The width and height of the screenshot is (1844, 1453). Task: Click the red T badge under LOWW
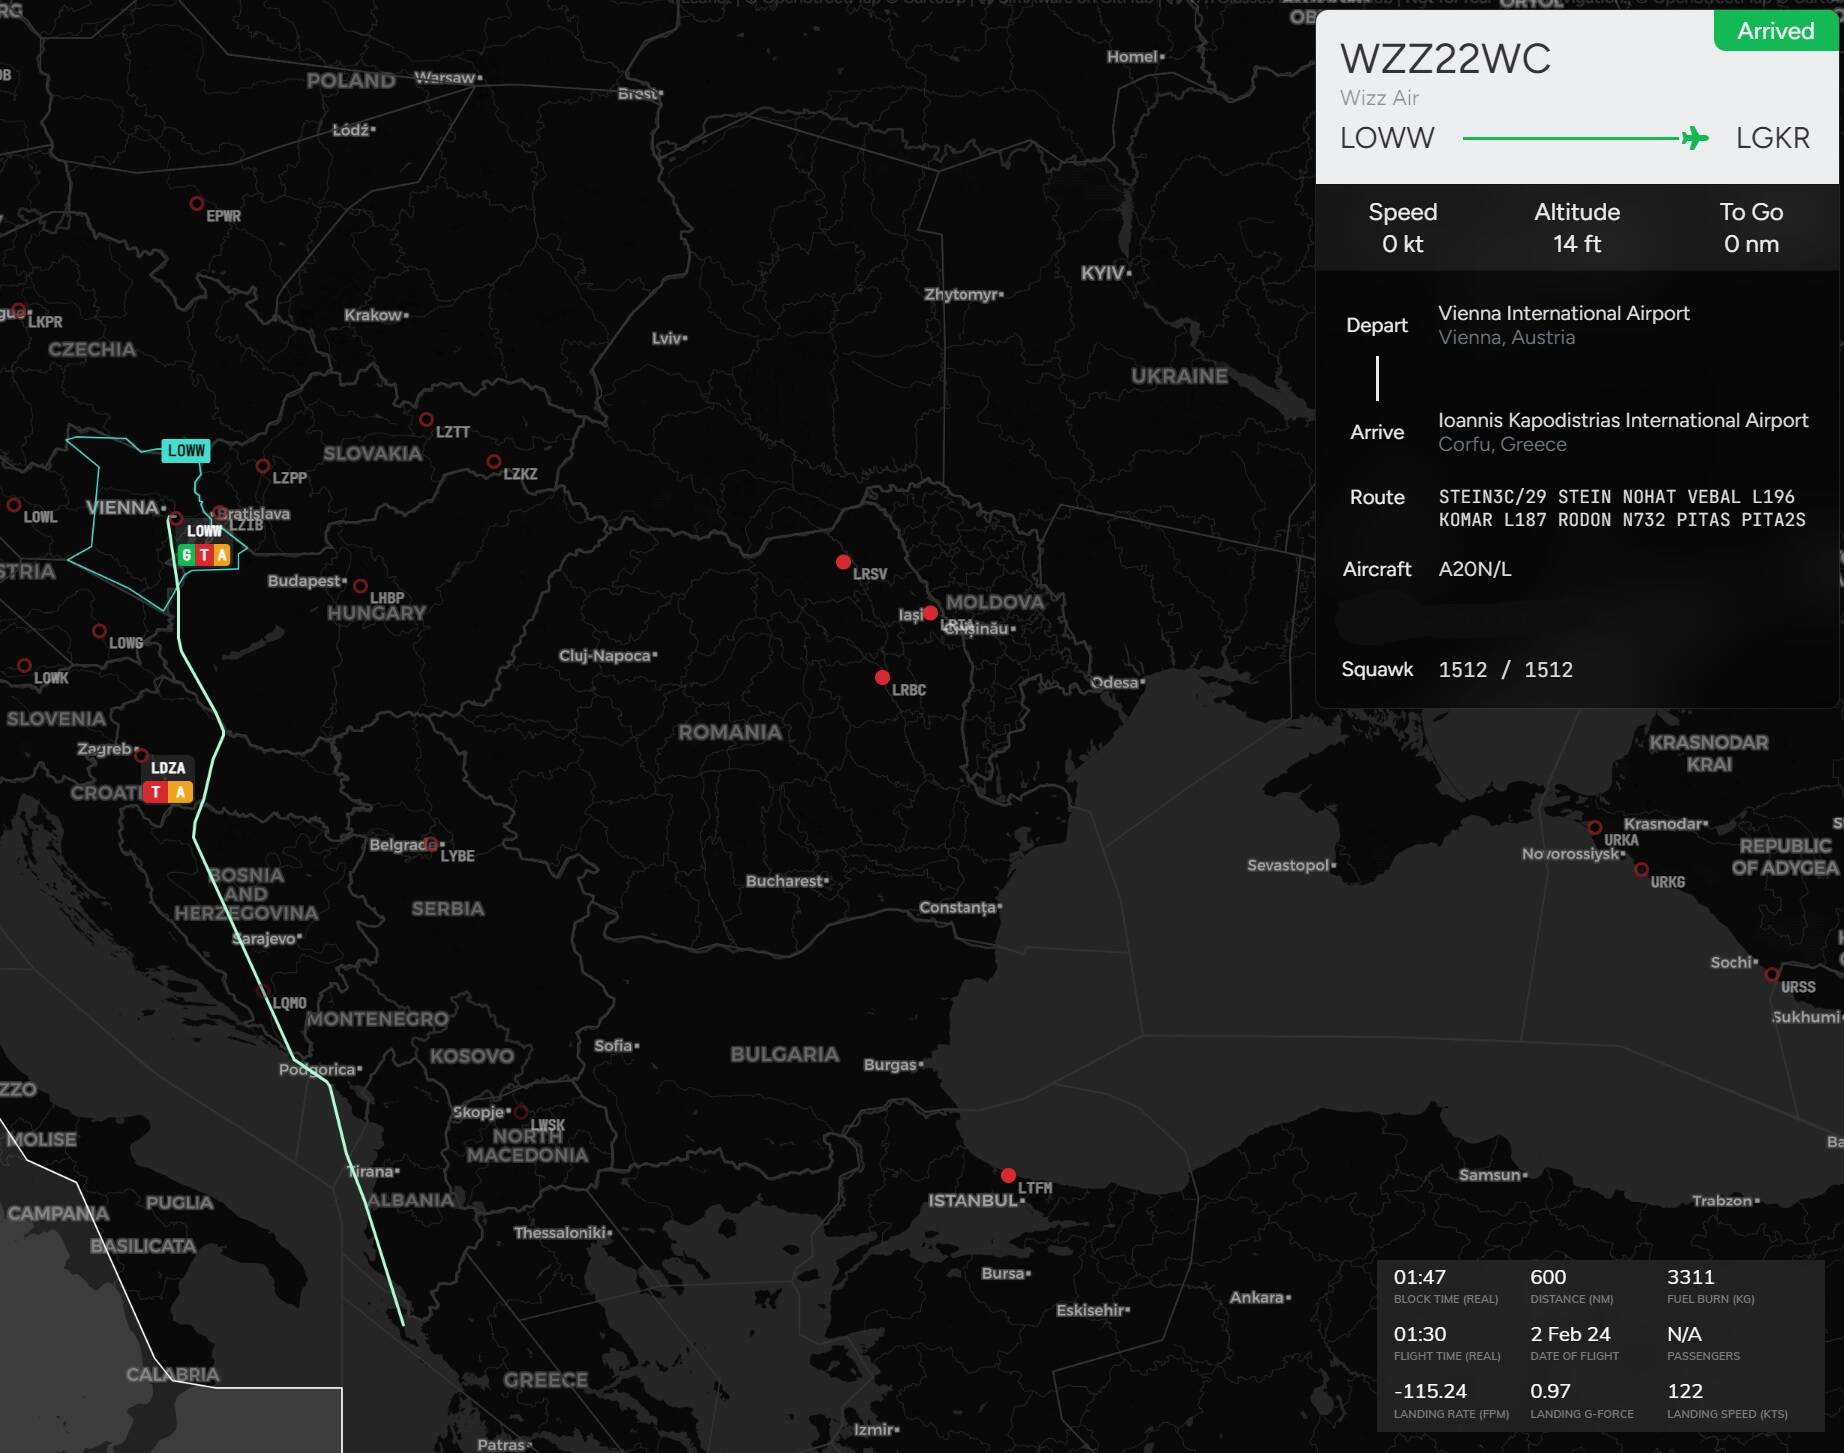point(204,555)
